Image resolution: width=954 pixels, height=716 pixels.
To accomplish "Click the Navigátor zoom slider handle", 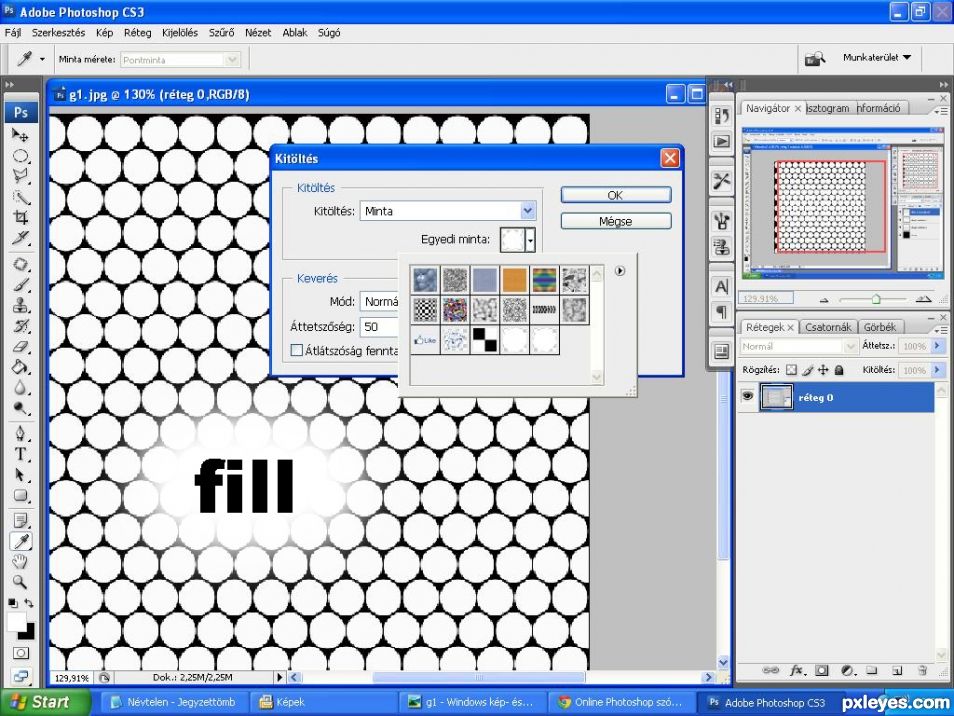I will click(876, 299).
